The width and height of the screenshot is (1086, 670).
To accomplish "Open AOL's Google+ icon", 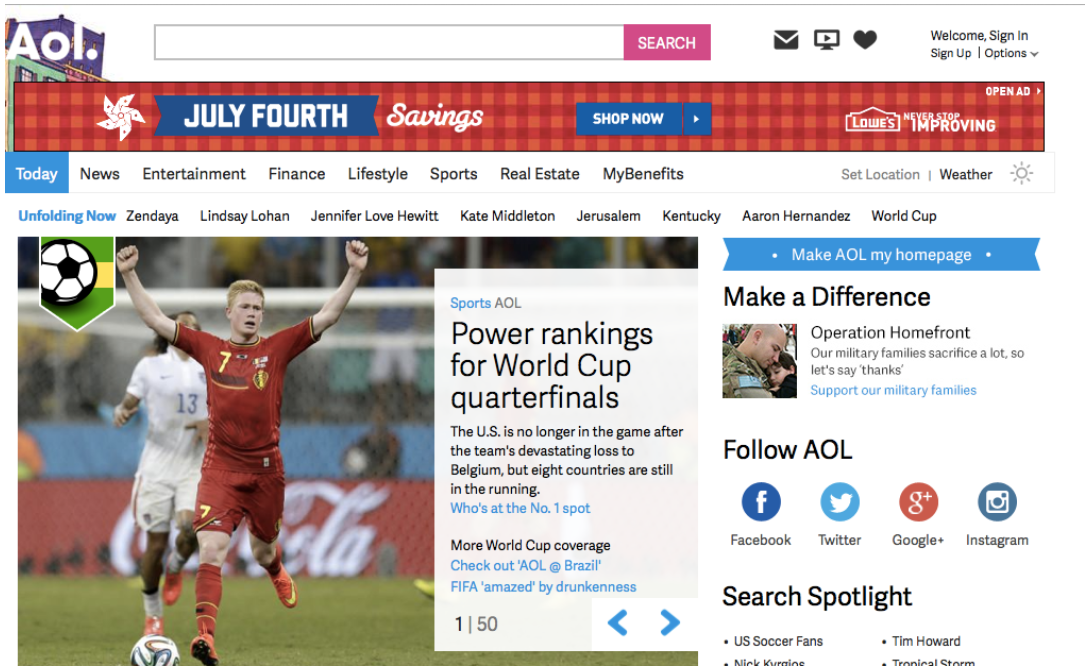I will click(918, 502).
